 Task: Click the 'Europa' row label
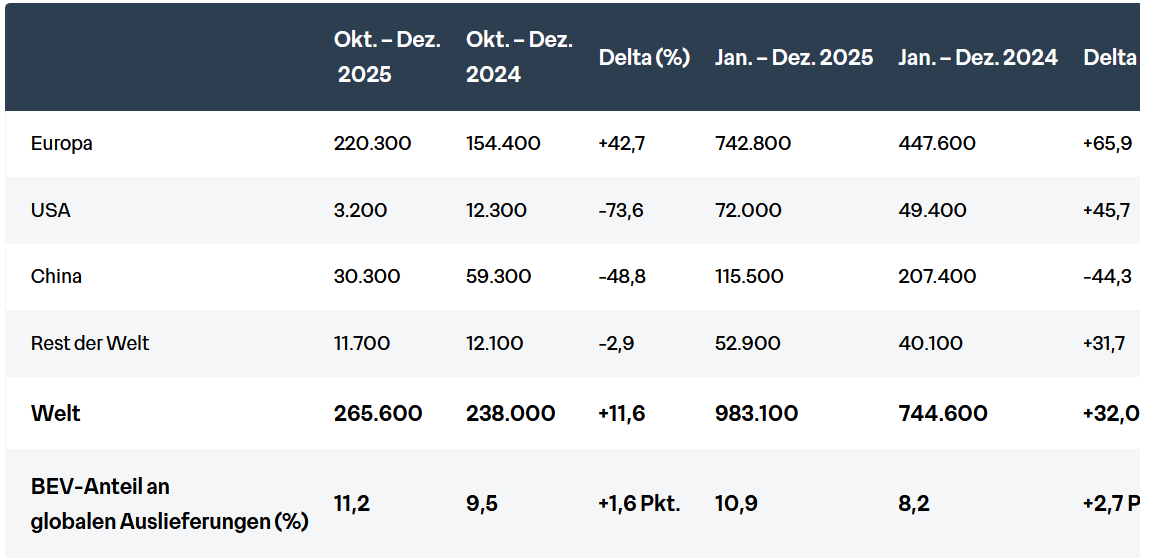pos(62,143)
